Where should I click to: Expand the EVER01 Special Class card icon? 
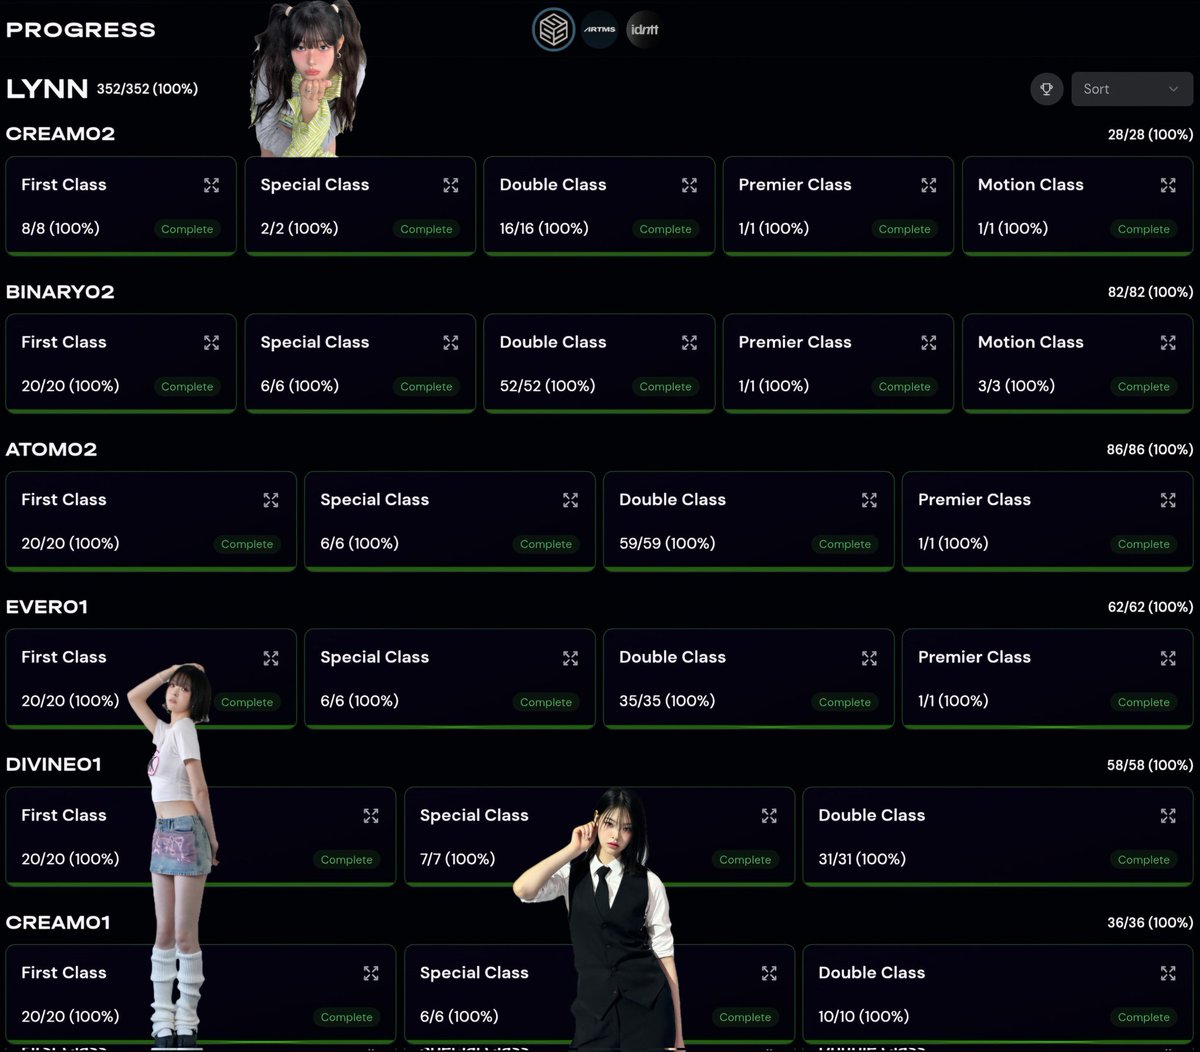[570, 658]
